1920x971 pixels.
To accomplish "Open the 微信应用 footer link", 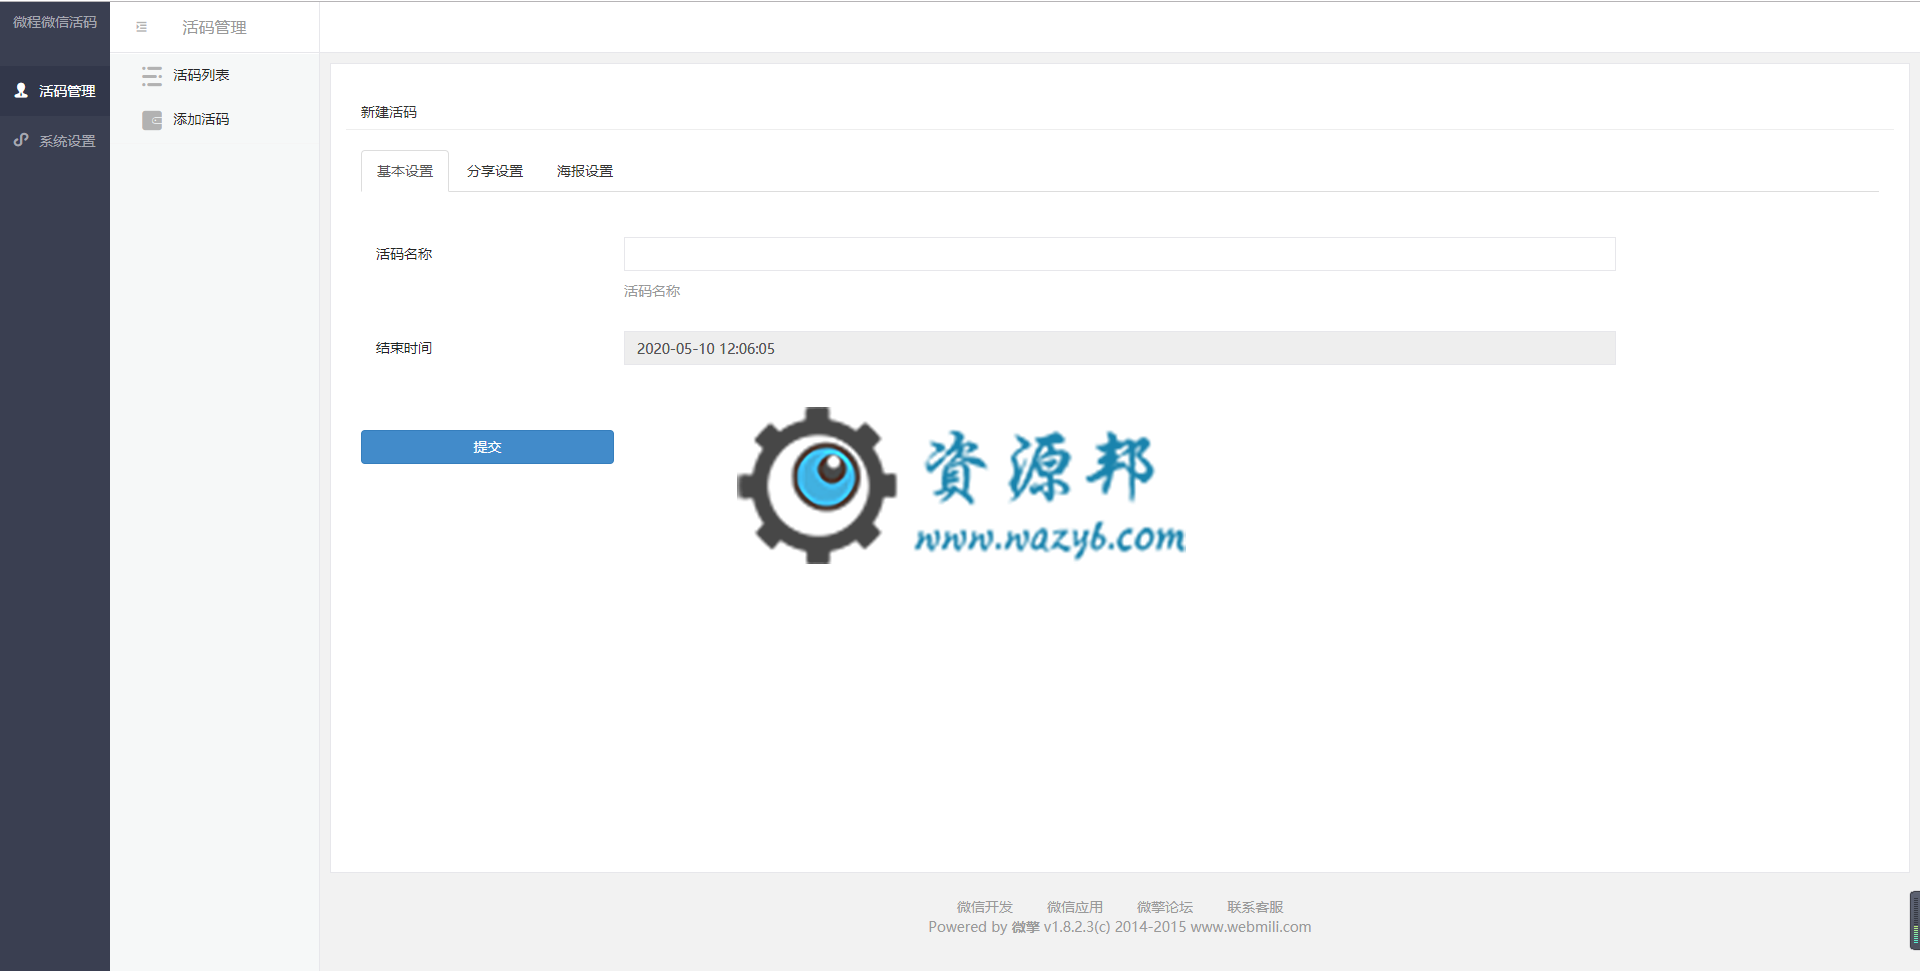I will [1075, 907].
